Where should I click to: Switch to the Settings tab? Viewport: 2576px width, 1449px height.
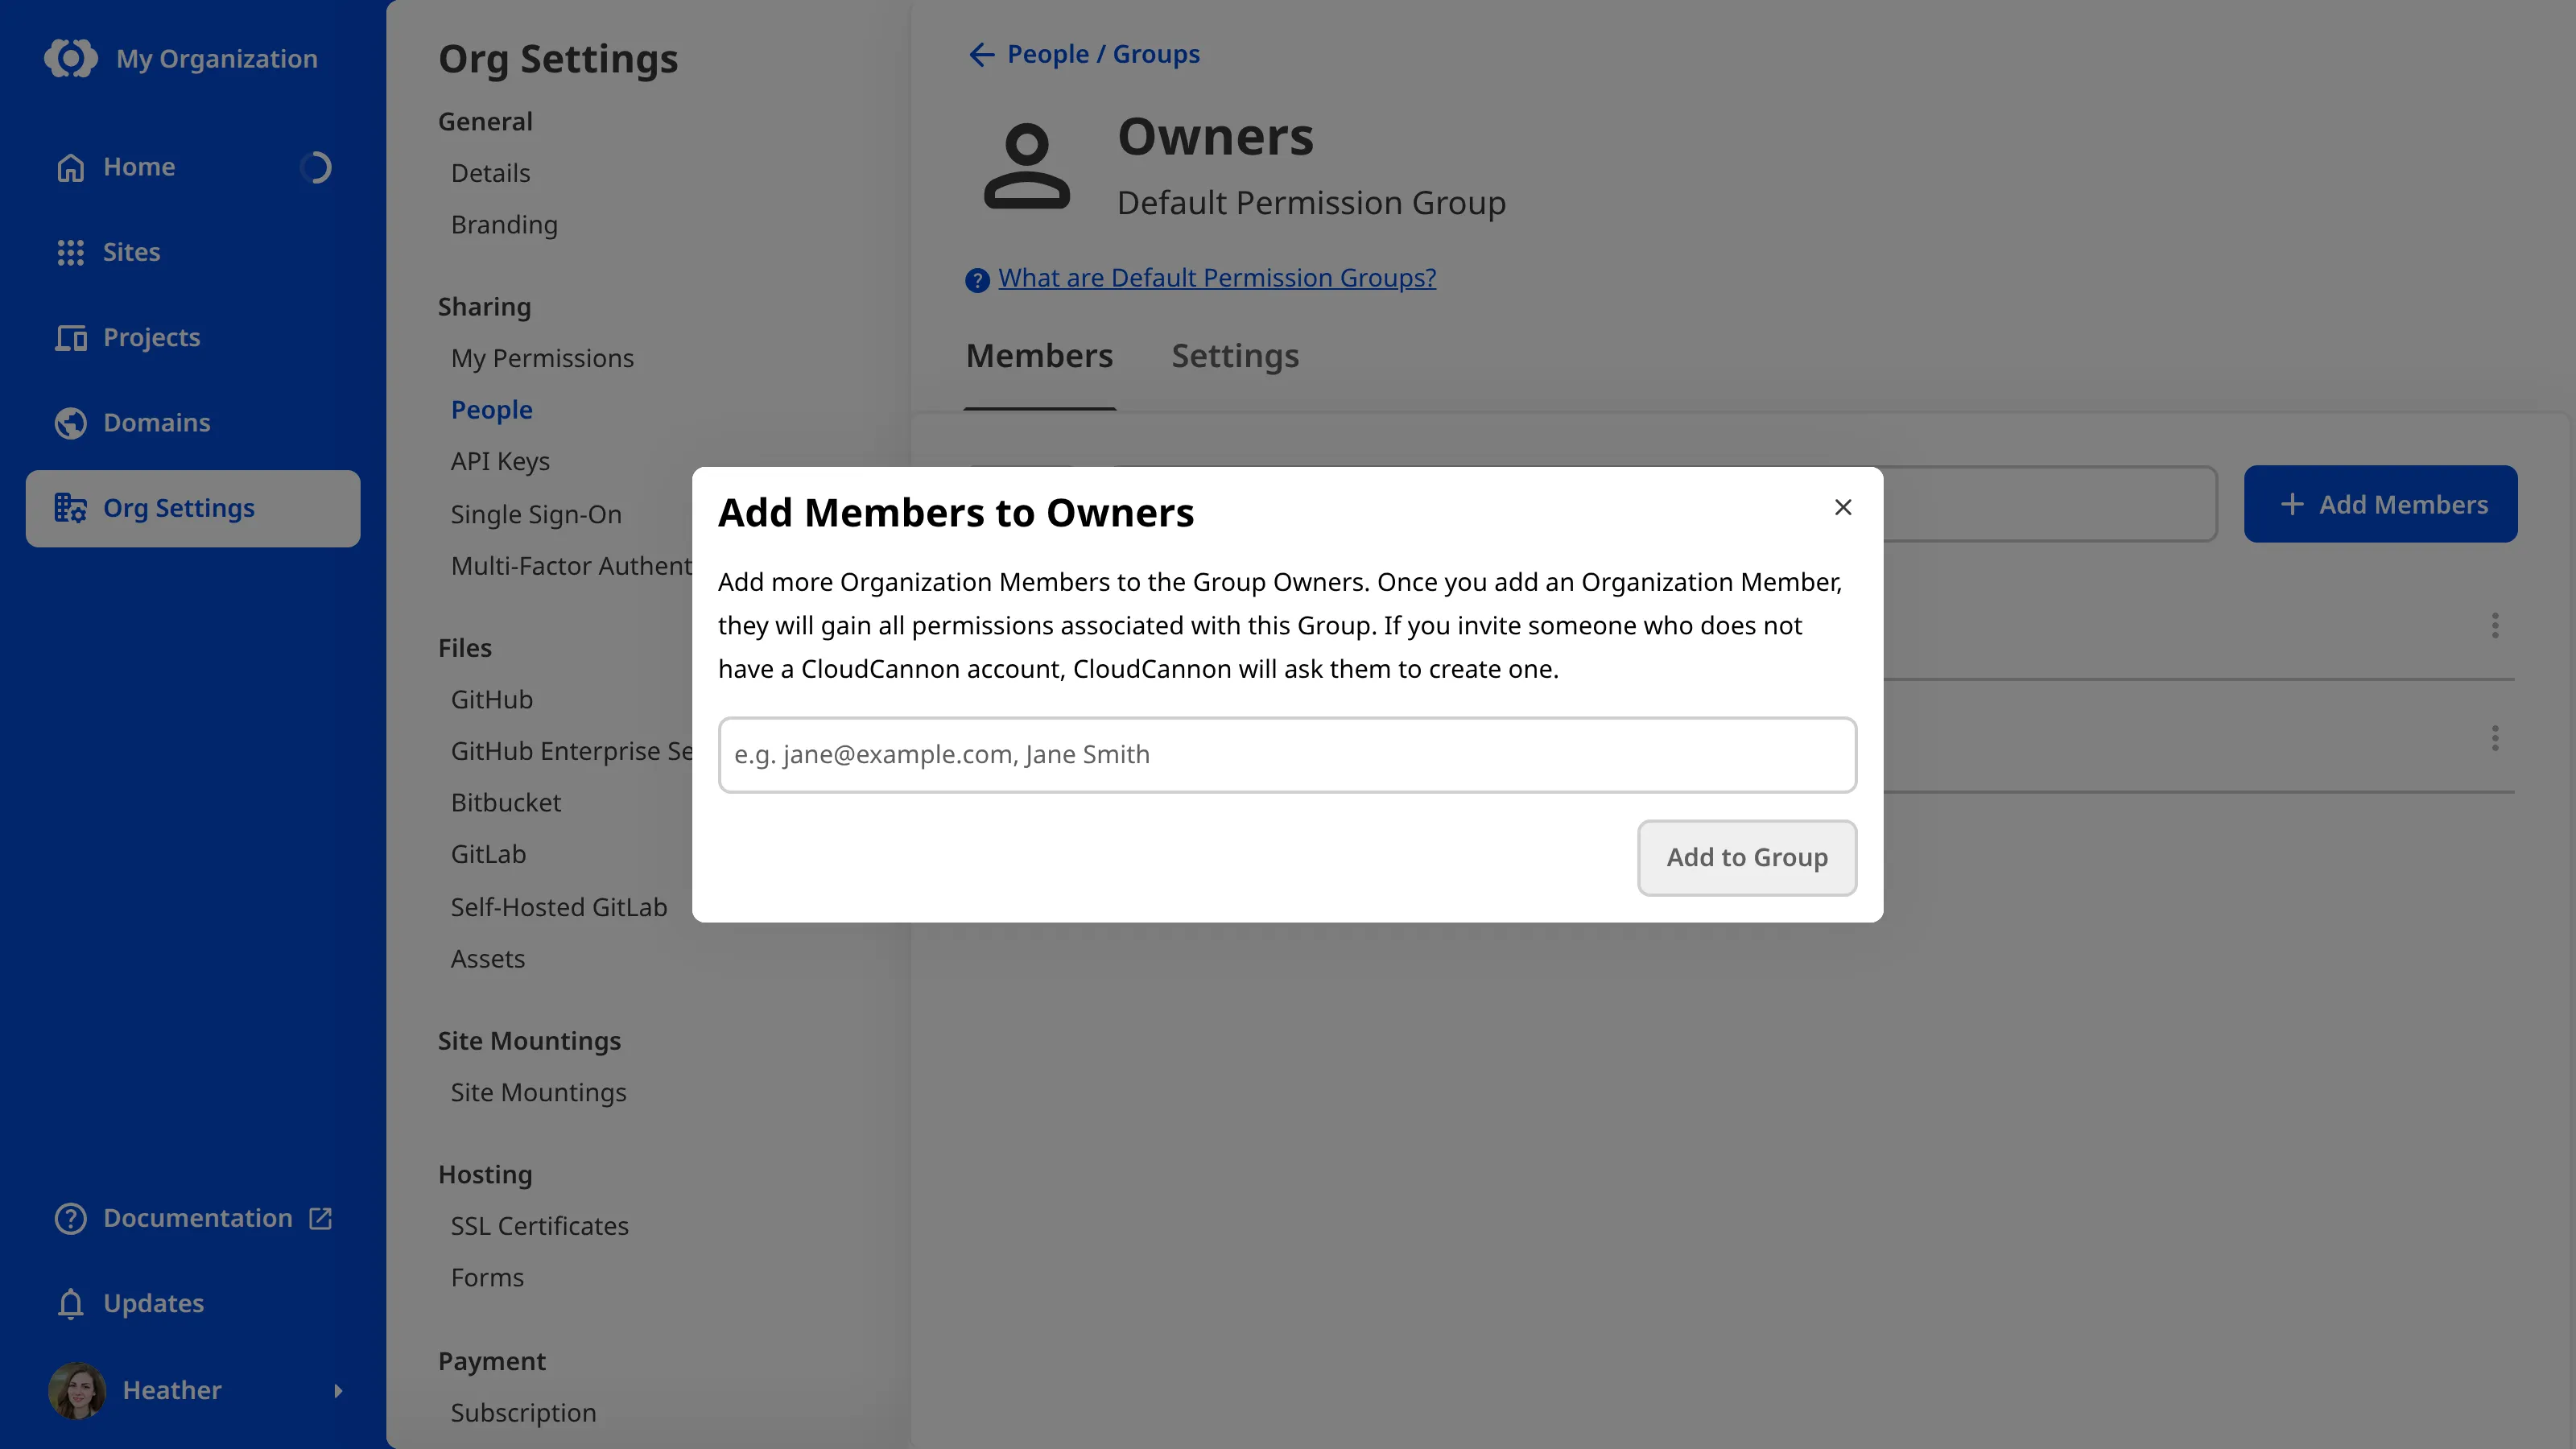click(1235, 356)
